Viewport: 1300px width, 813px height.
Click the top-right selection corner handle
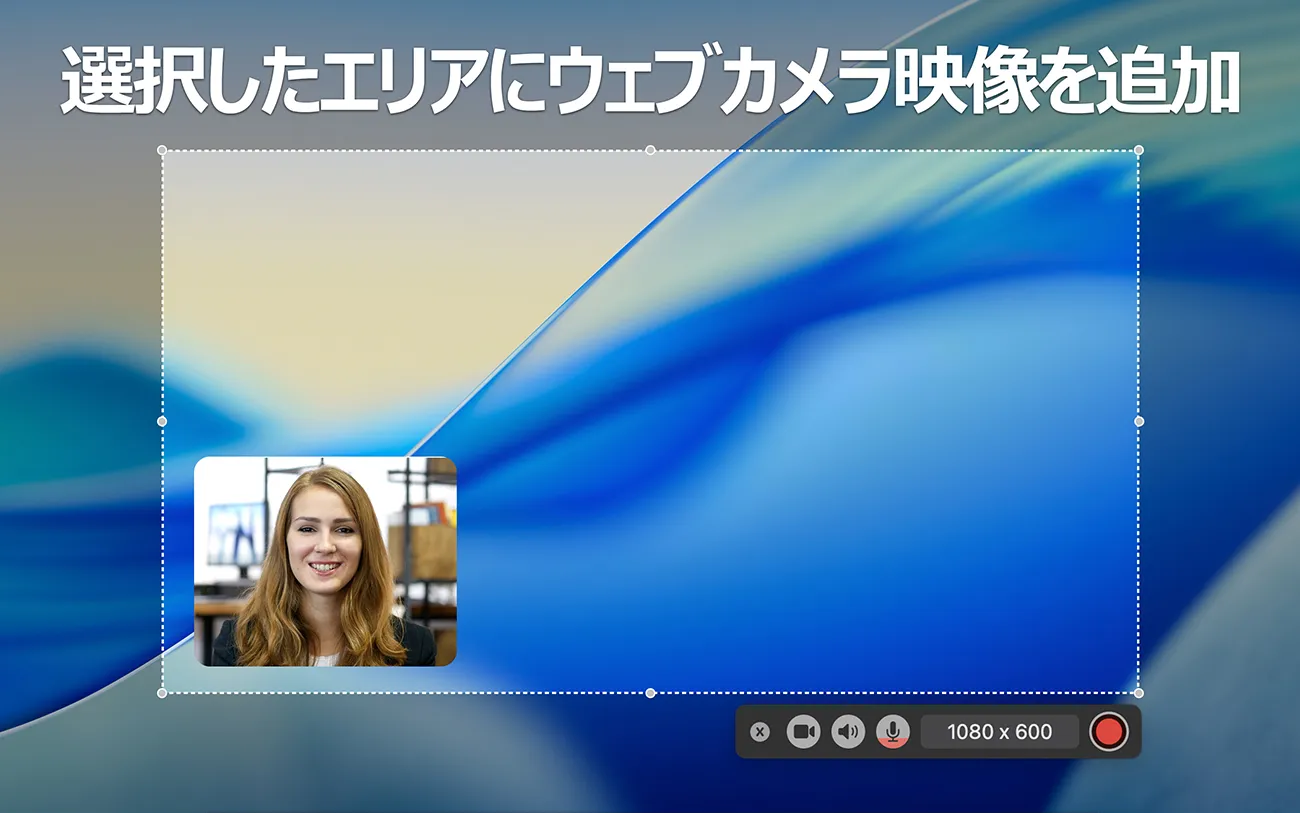coord(1138,150)
